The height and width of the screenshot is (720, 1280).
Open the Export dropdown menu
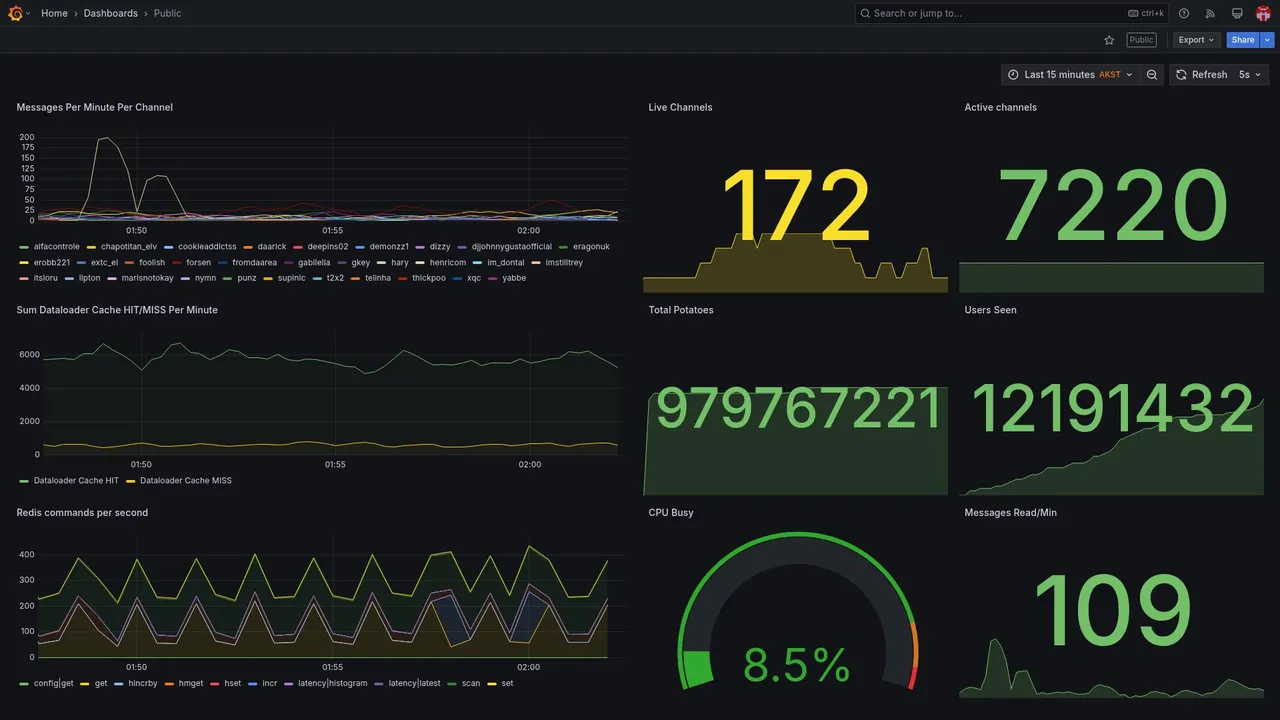[1196, 40]
